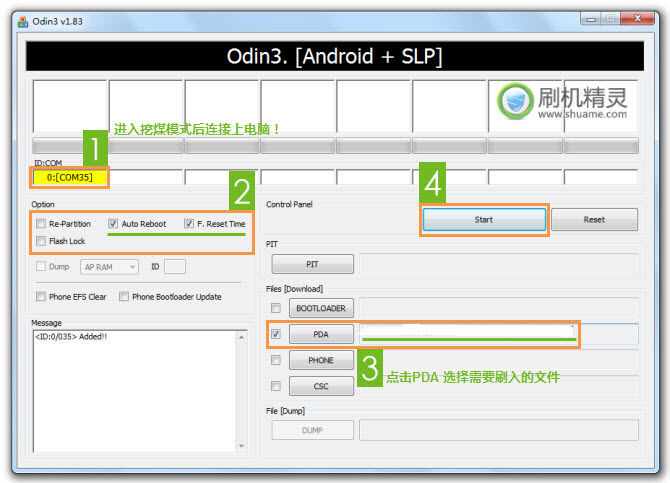Click the ID input box next to Dump
This screenshot has height=483, width=670.
(x=175, y=267)
